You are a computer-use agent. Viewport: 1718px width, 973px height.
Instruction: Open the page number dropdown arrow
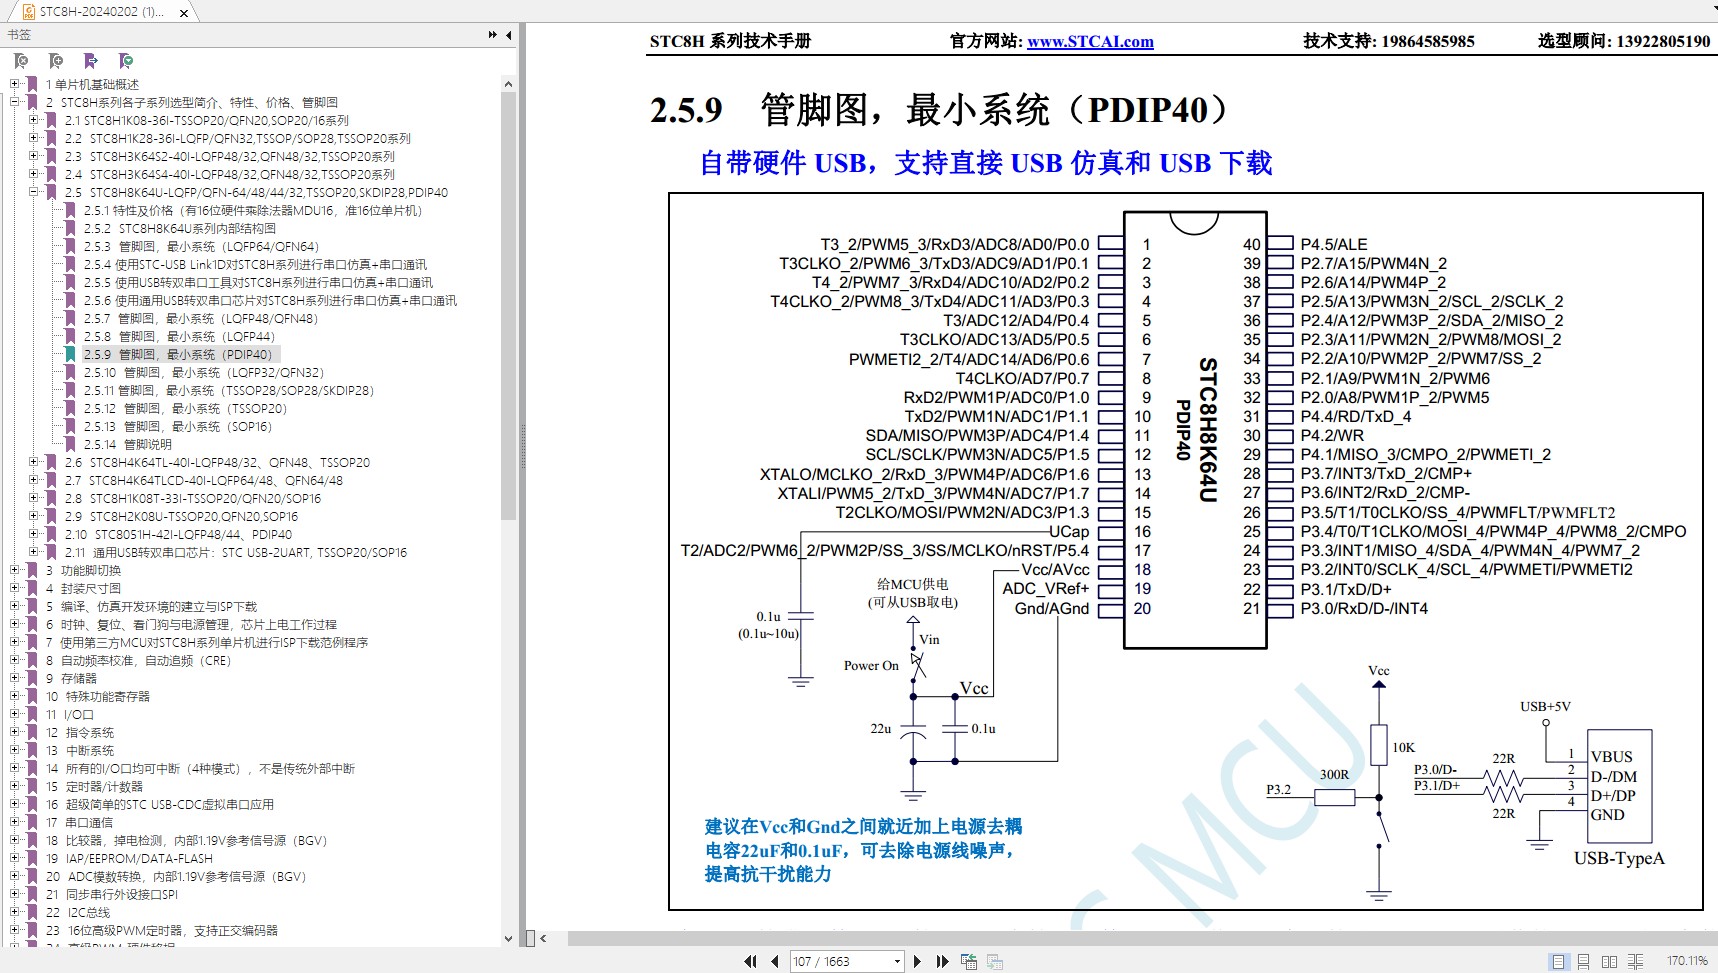tap(896, 961)
